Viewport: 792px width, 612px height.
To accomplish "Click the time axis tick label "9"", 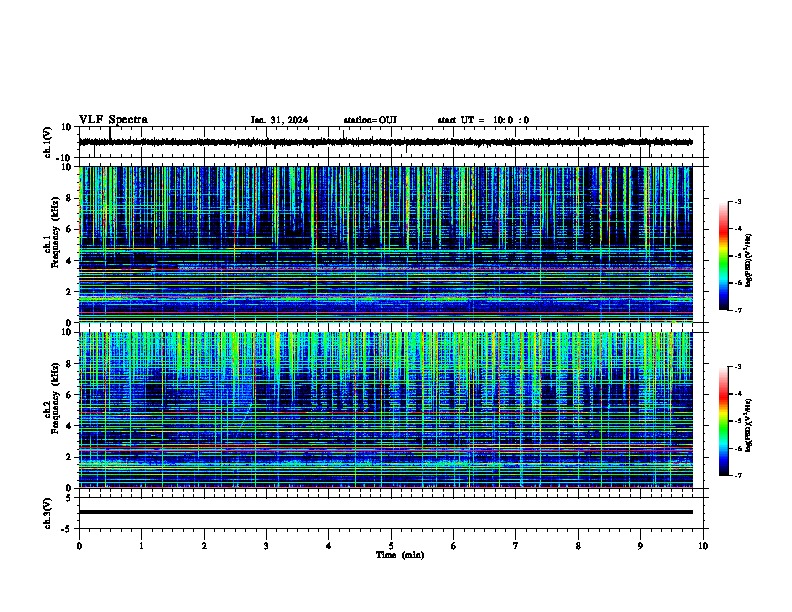I will (640, 546).
